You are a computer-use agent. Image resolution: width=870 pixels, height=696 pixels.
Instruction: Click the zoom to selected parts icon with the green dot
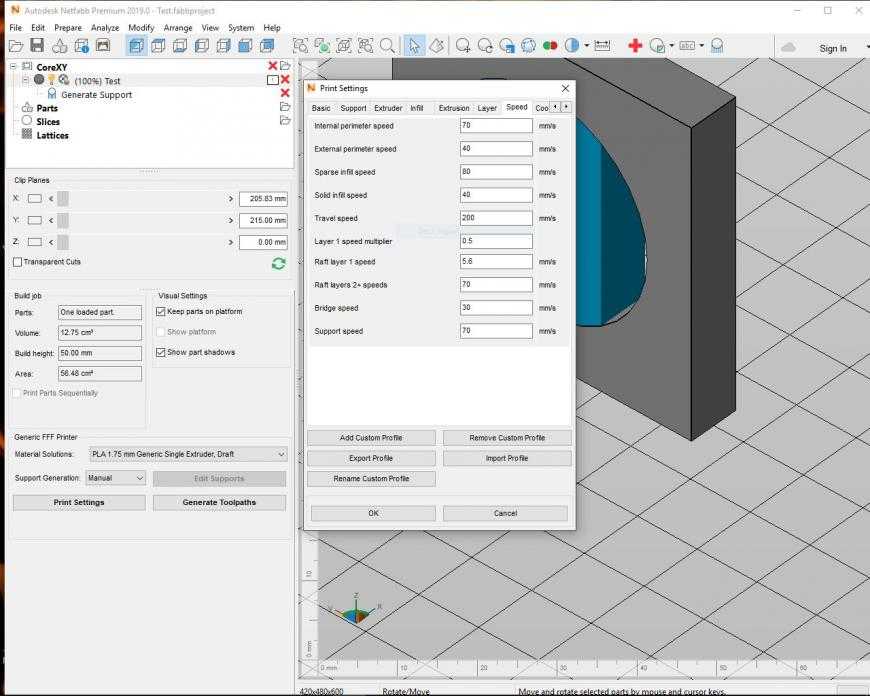click(x=322, y=46)
